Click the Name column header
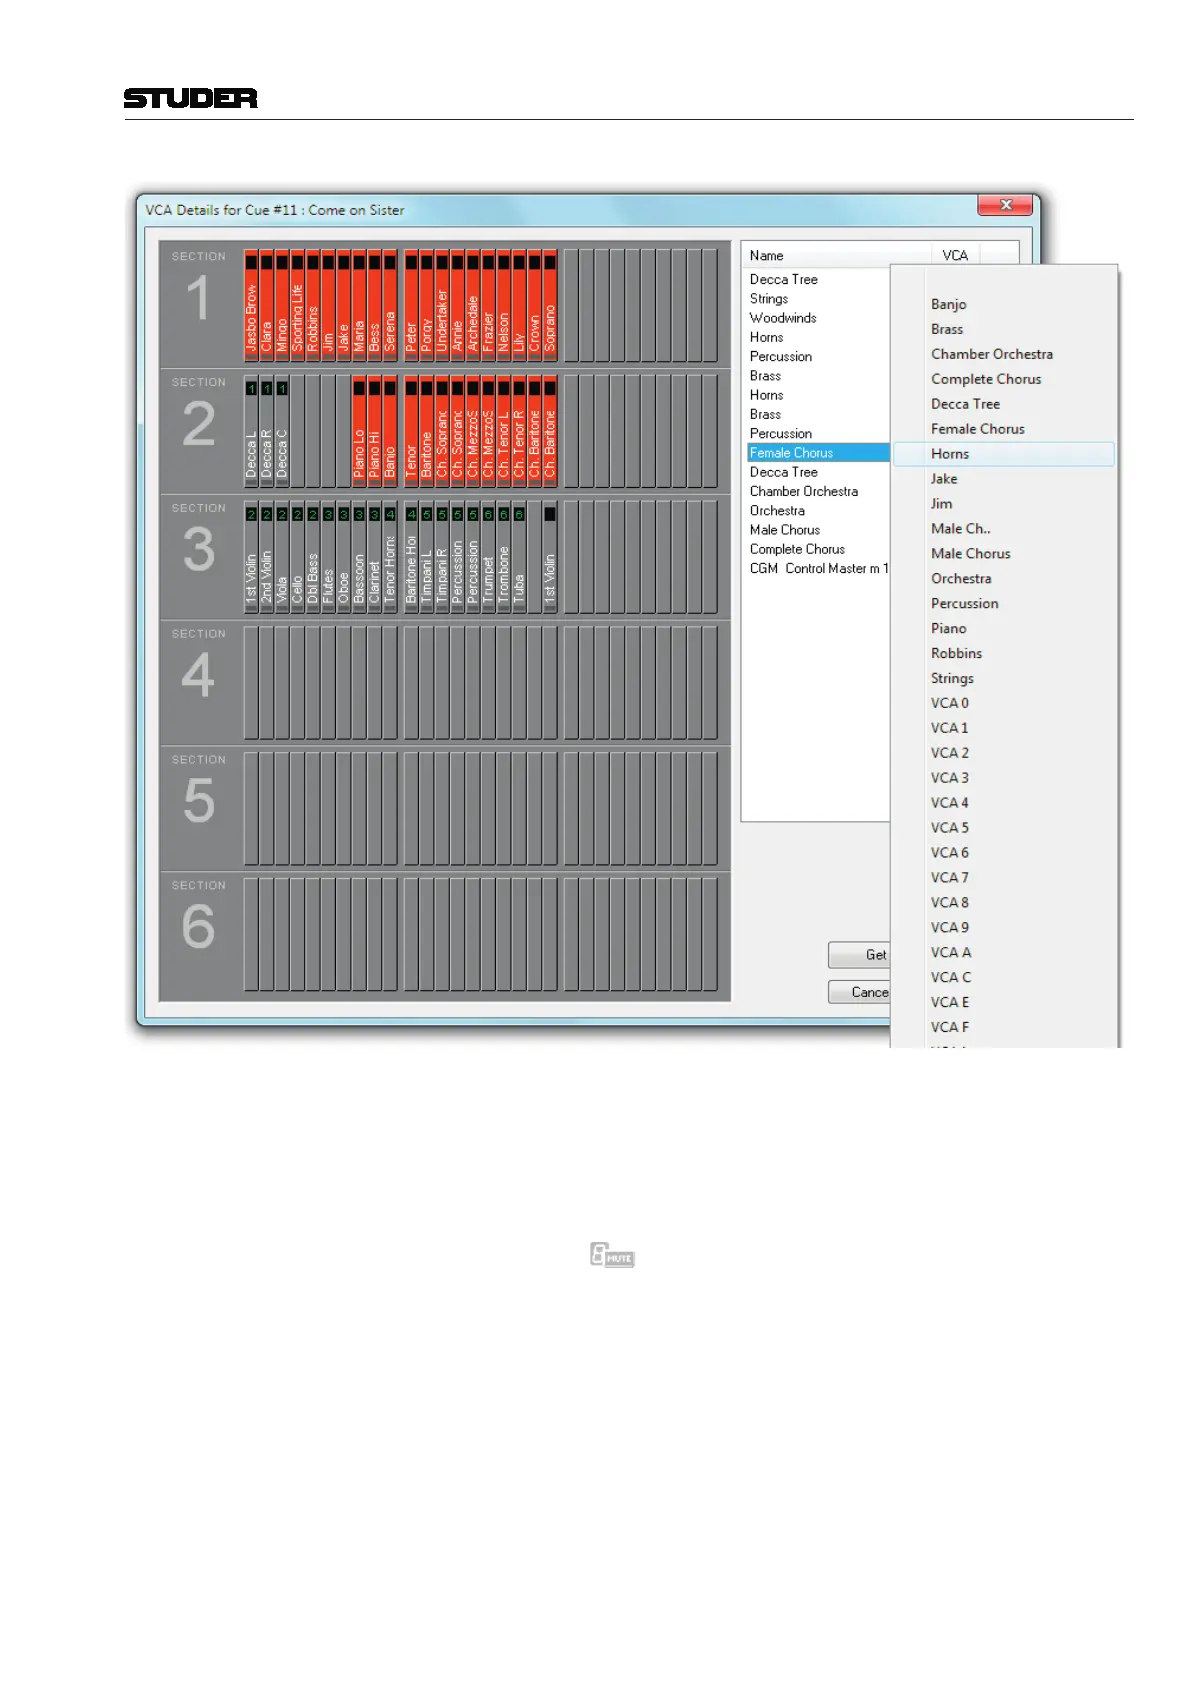The image size is (1191, 1684). pos(837,255)
